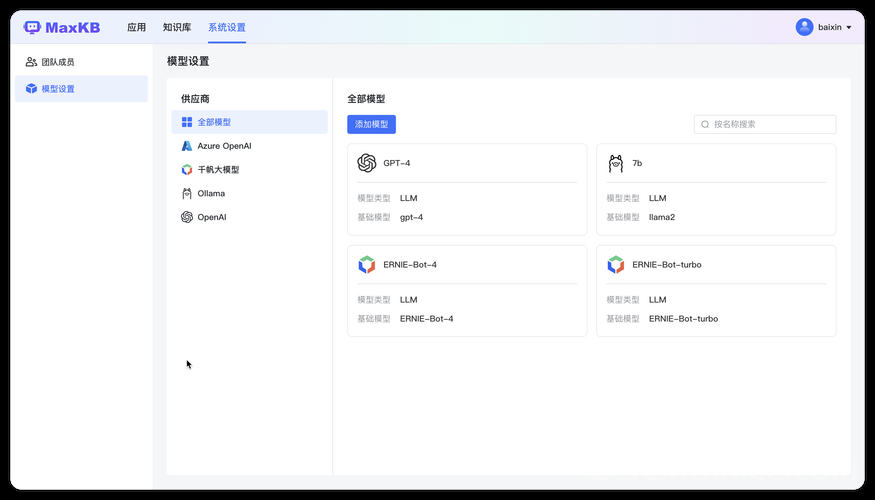The width and height of the screenshot is (875, 500).
Task: Focus the 按名称搜索 search field
Action: pyautogui.click(x=765, y=124)
